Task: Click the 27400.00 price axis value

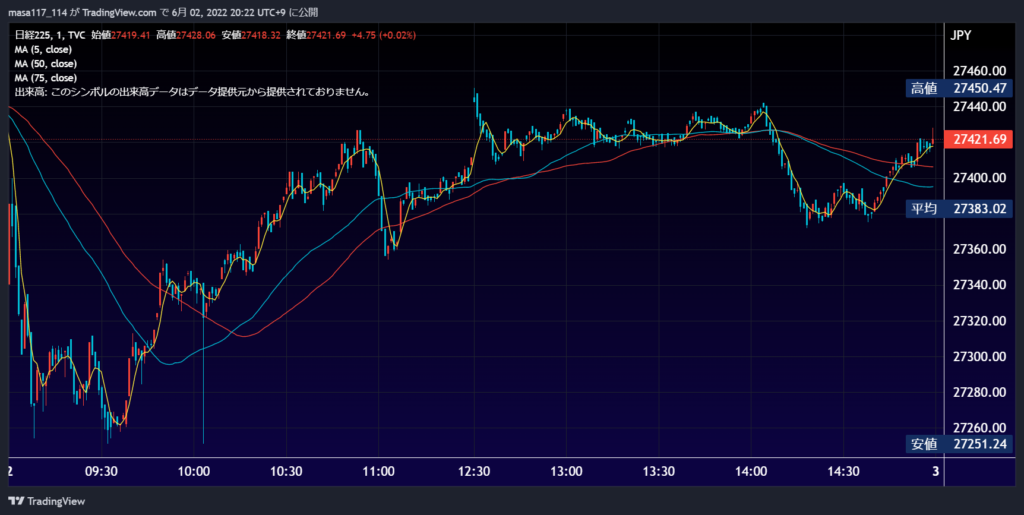Action: click(x=979, y=178)
